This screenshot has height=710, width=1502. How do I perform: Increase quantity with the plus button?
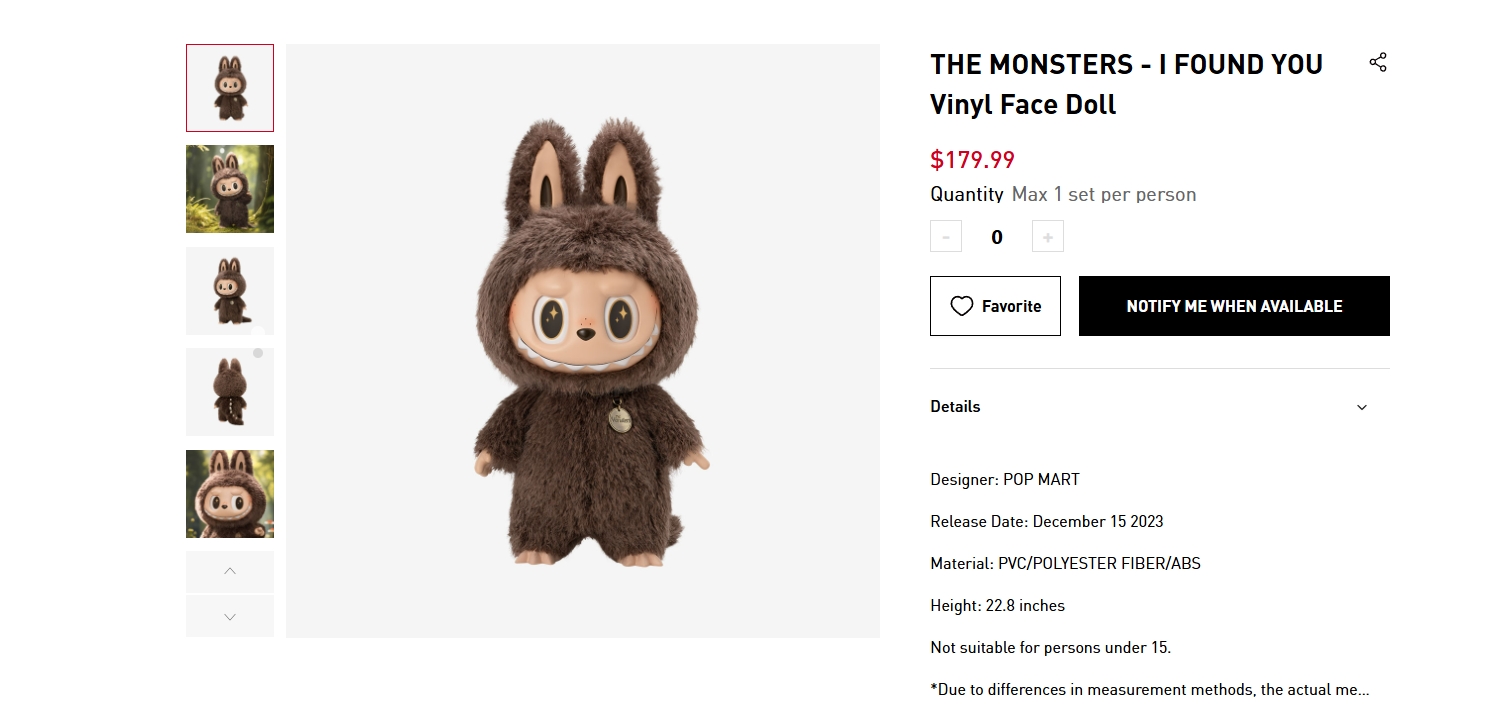[x=1048, y=237]
